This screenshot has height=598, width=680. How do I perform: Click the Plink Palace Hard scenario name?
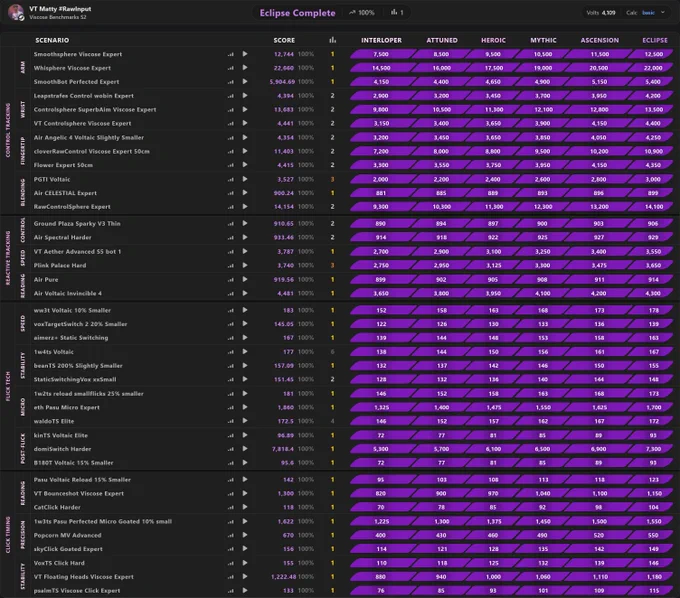60,265
